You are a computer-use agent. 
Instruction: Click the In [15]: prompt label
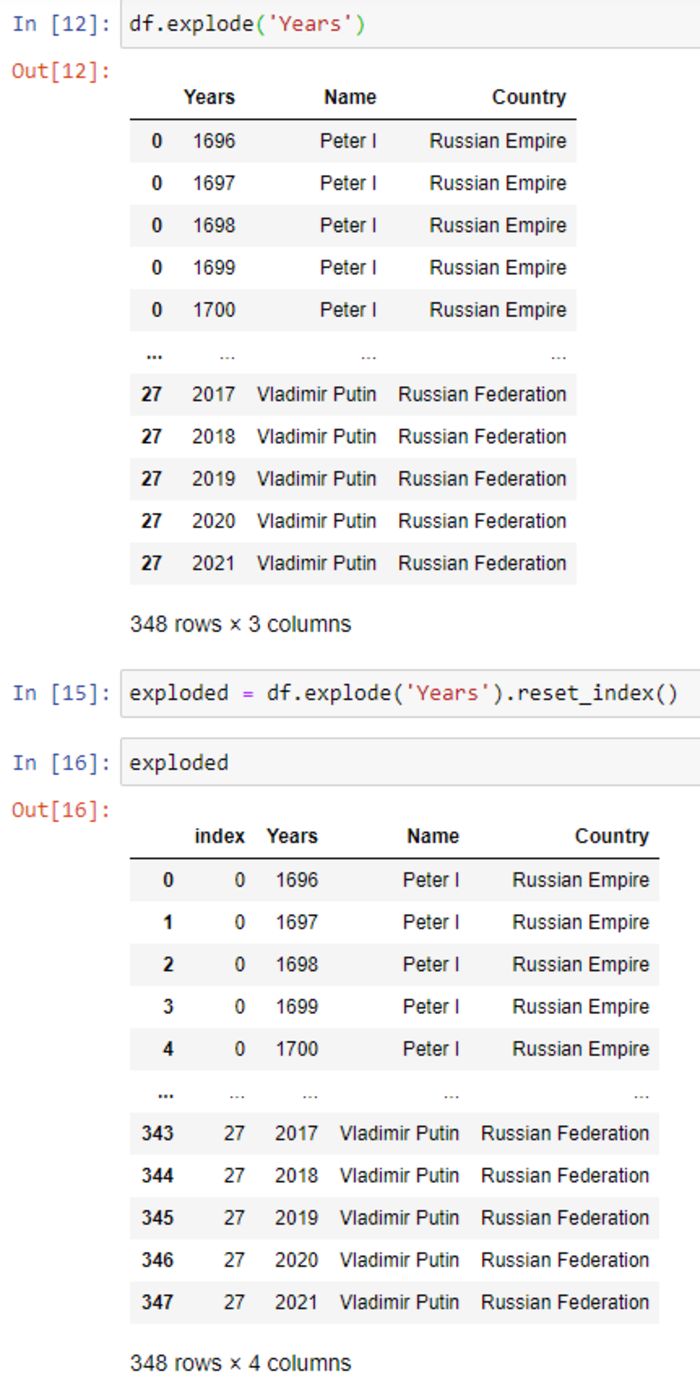62,693
